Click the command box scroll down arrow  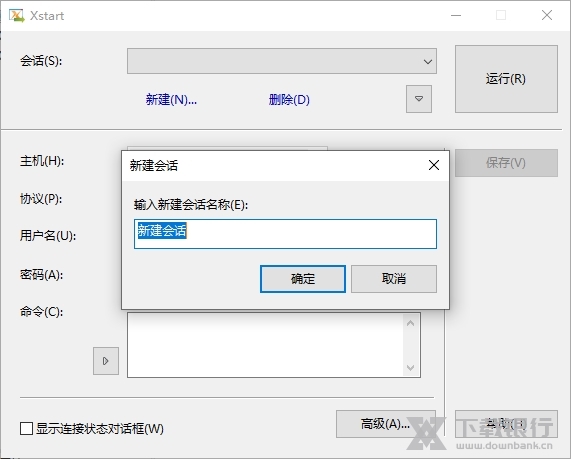(410, 368)
